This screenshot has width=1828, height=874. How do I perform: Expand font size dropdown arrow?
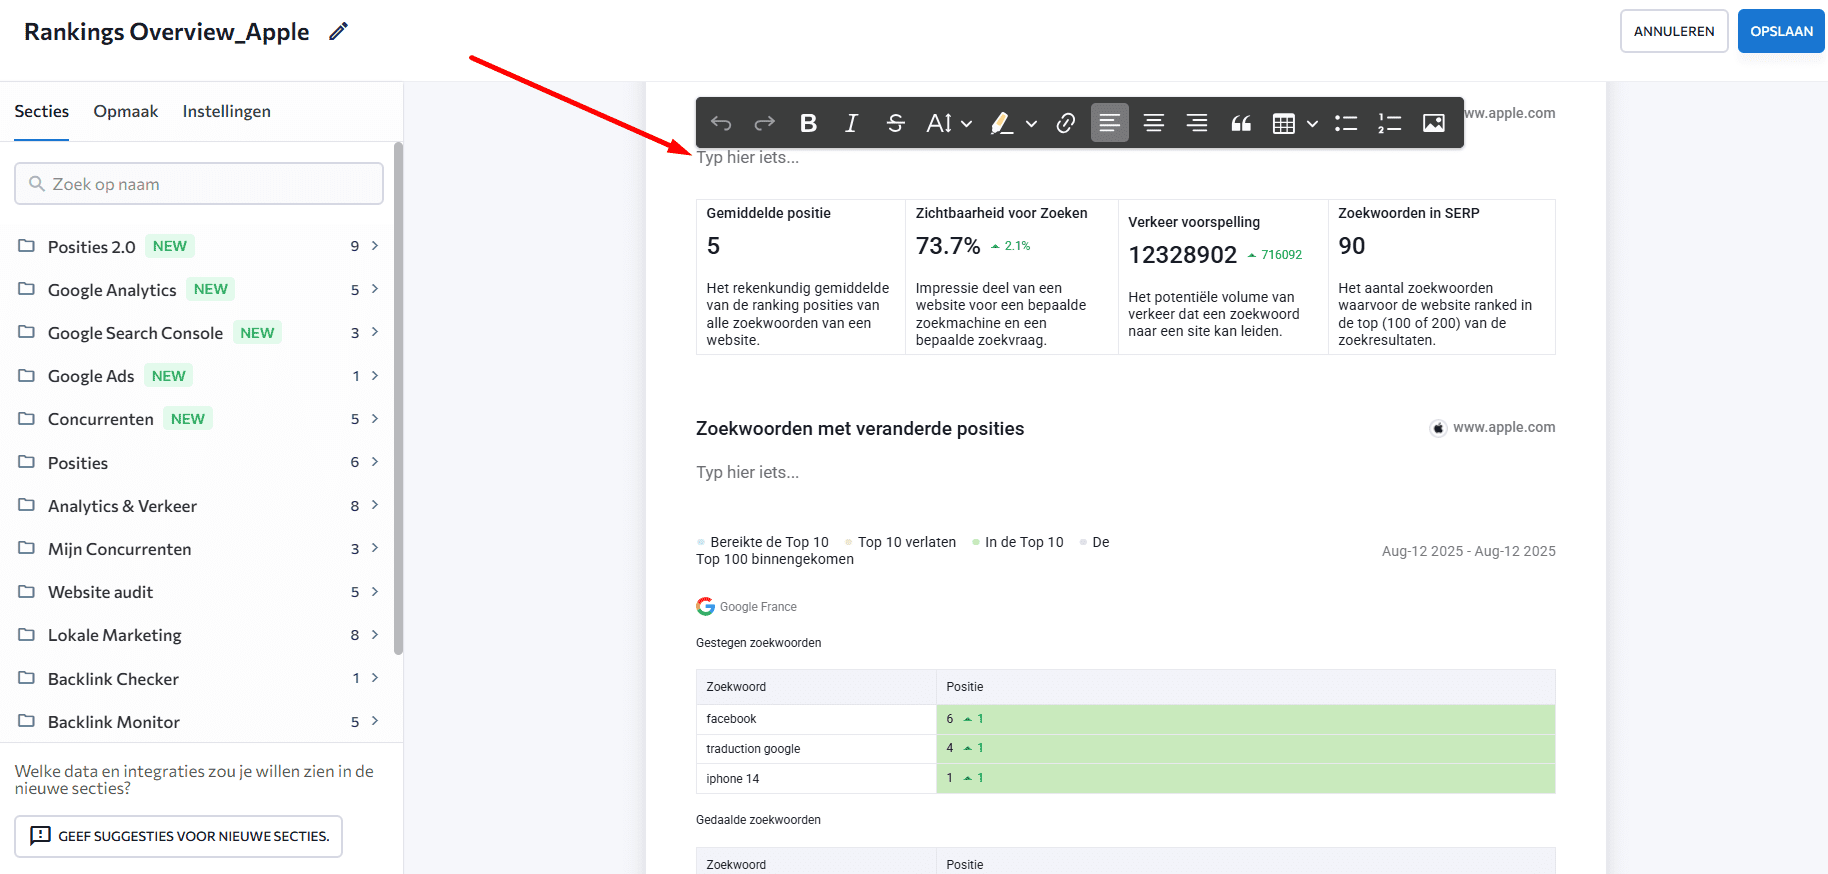(x=967, y=124)
